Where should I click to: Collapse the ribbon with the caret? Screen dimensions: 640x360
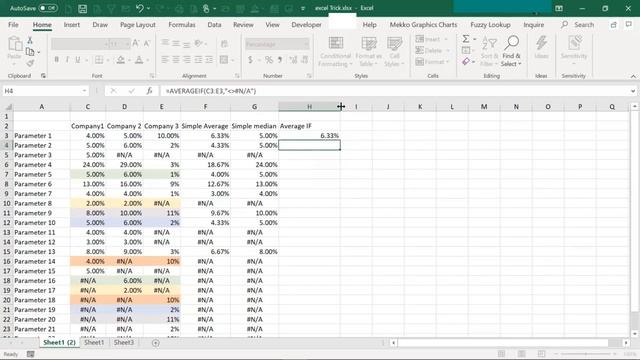pos(633,76)
